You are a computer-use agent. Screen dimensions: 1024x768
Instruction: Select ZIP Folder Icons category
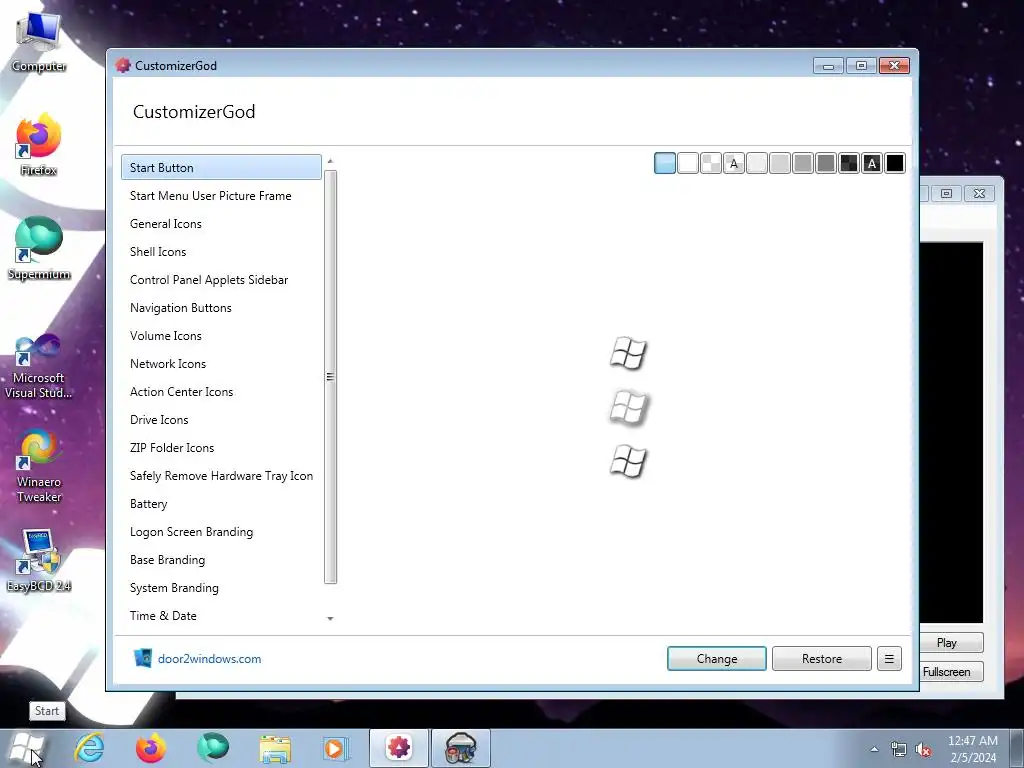tap(221, 448)
